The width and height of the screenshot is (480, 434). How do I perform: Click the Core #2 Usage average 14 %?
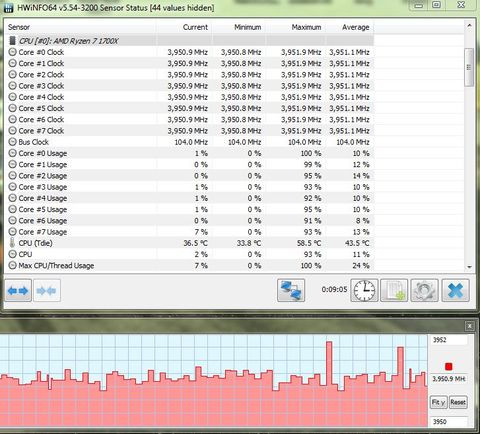click(x=361, y=176)
